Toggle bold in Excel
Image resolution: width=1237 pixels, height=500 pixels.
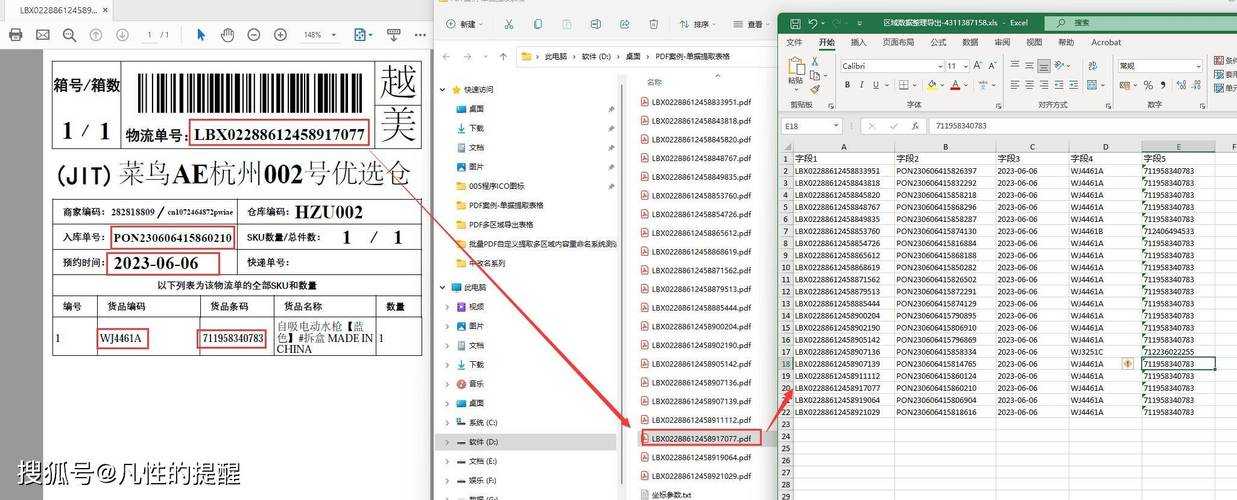click(x=847, y=86)
